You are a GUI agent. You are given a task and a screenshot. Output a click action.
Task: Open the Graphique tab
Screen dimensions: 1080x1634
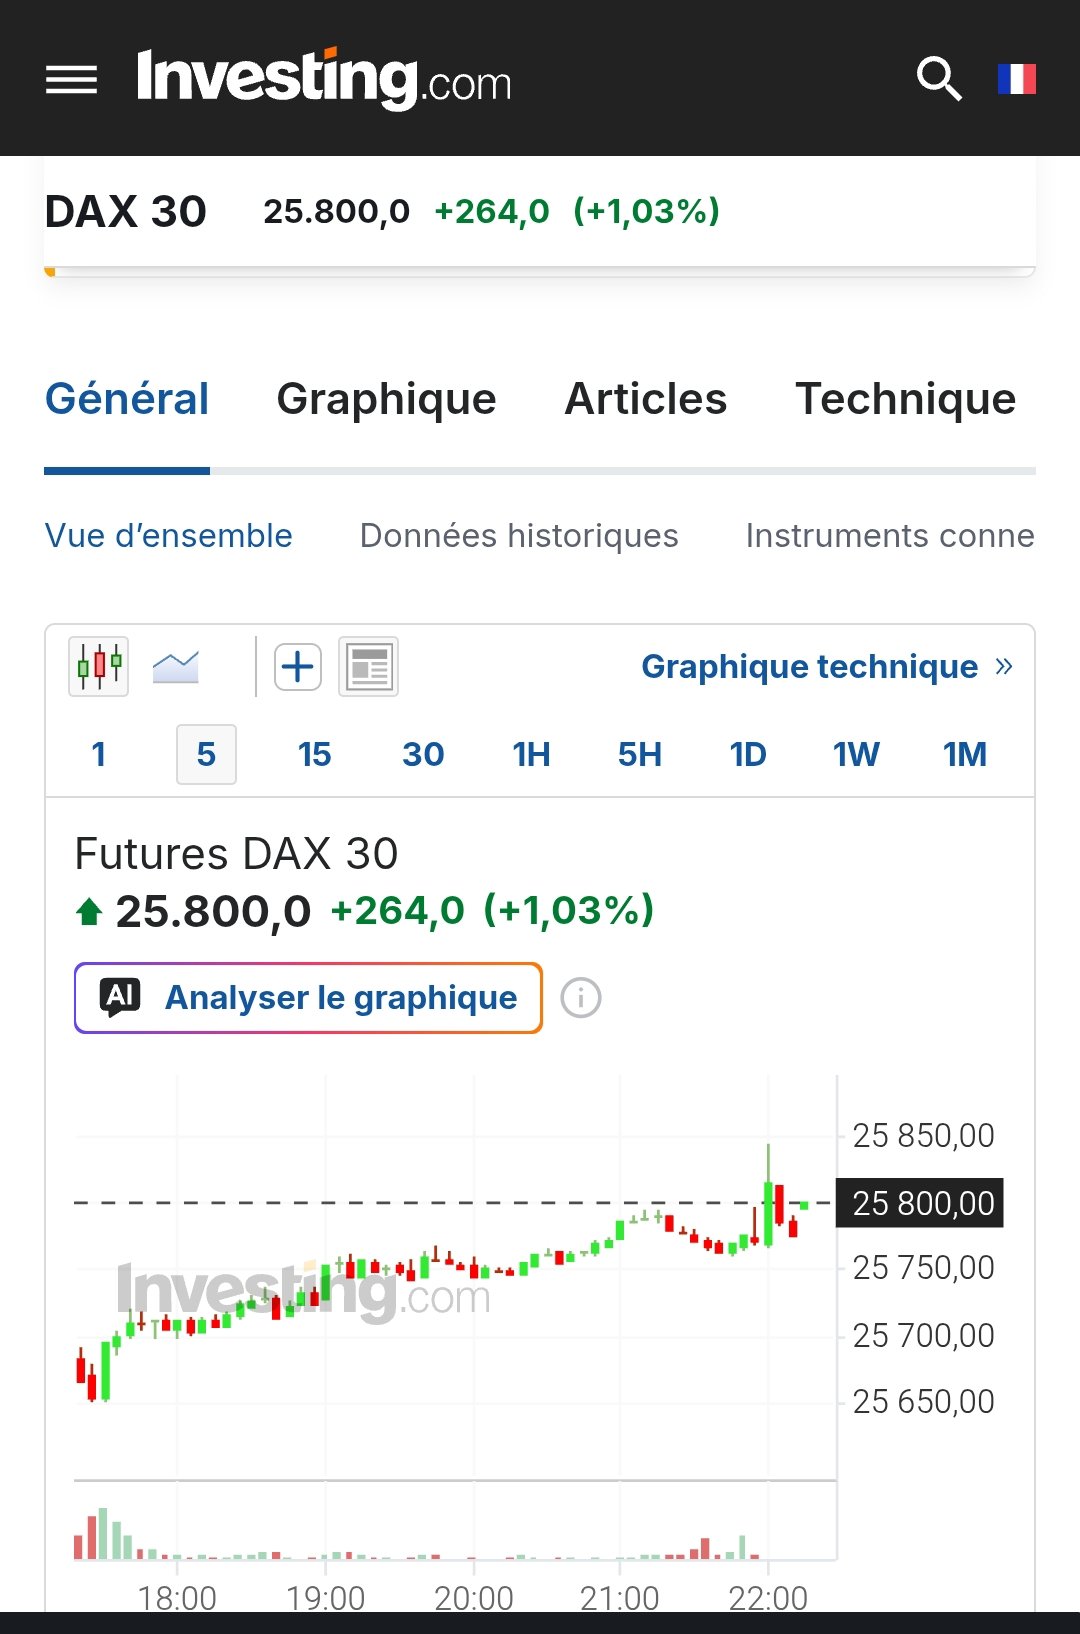point(386,399)
